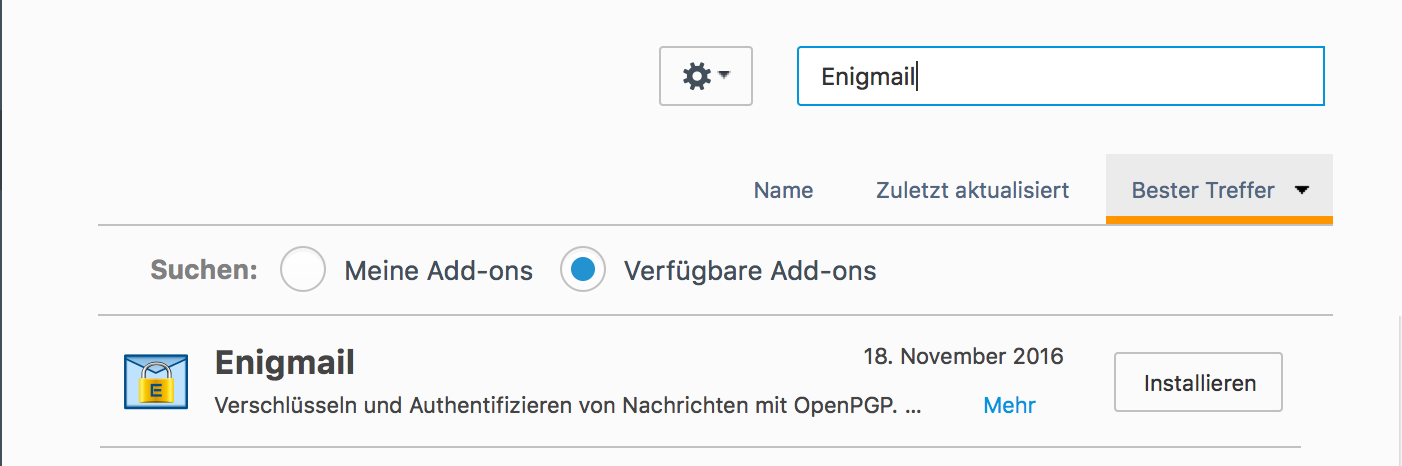The image size is (1402, 466).
Task: Click the Suchen: label
Action: point(204,270)
